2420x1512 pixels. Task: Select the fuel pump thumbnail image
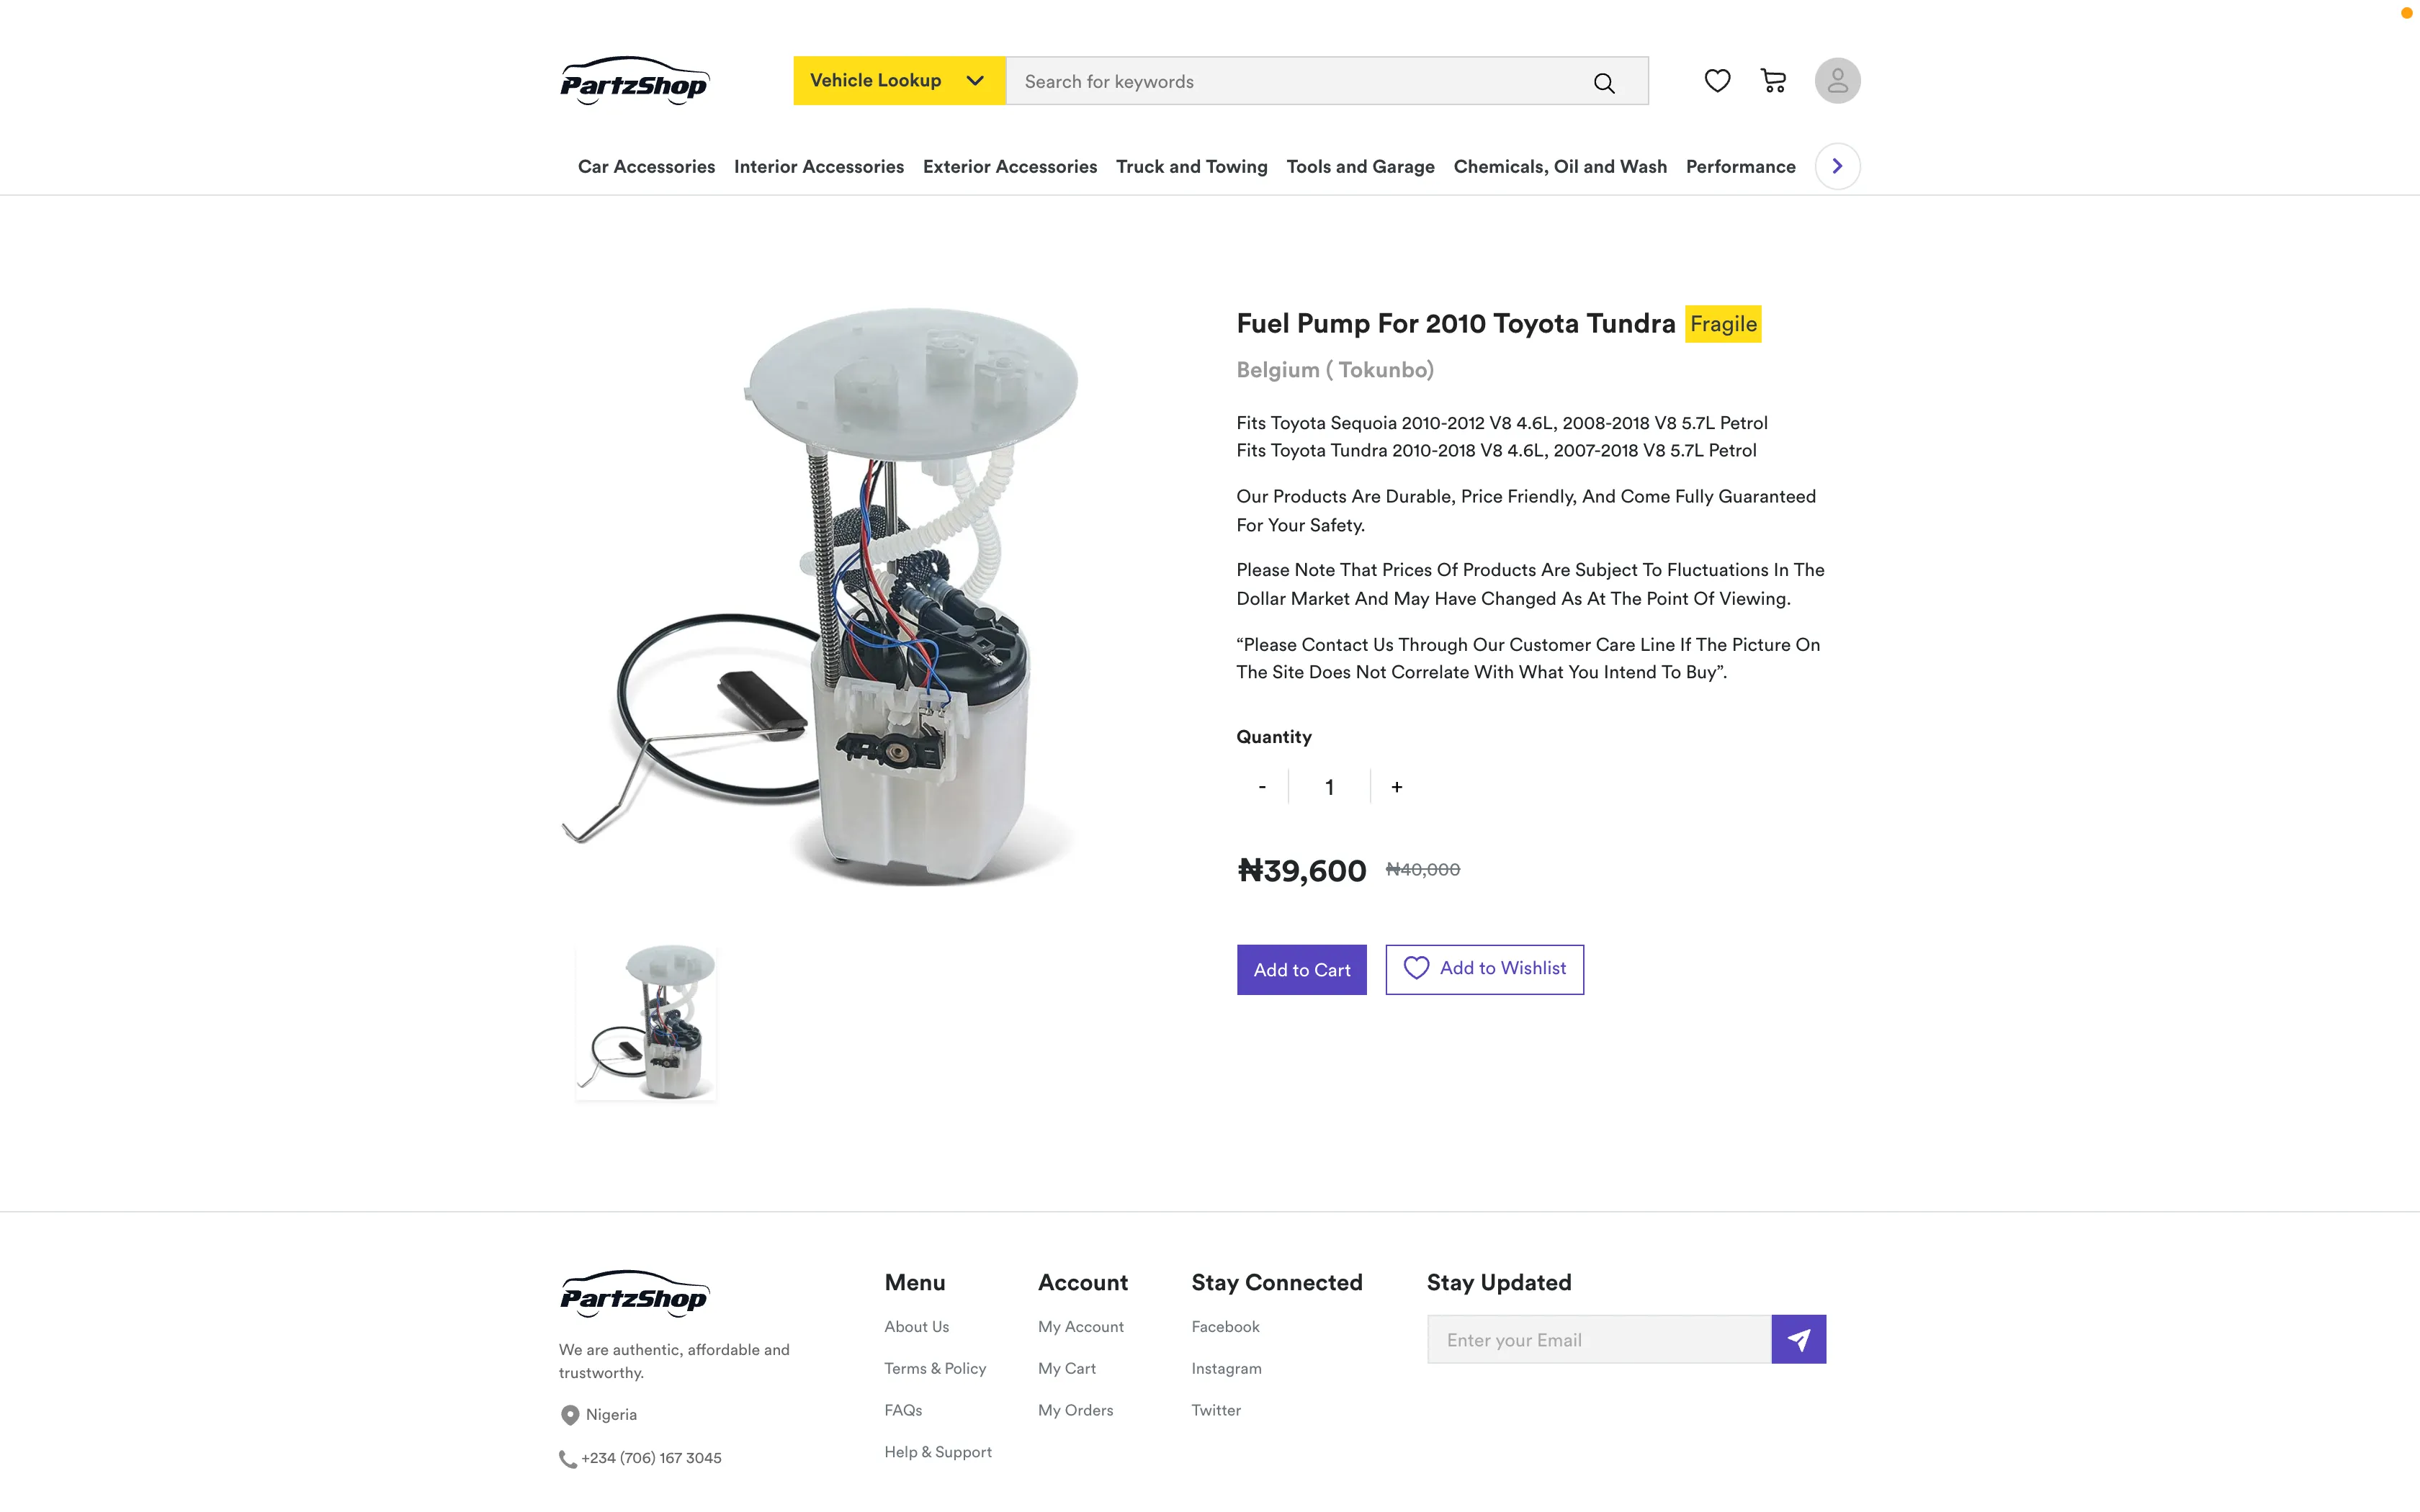(x=646, y=1022)
